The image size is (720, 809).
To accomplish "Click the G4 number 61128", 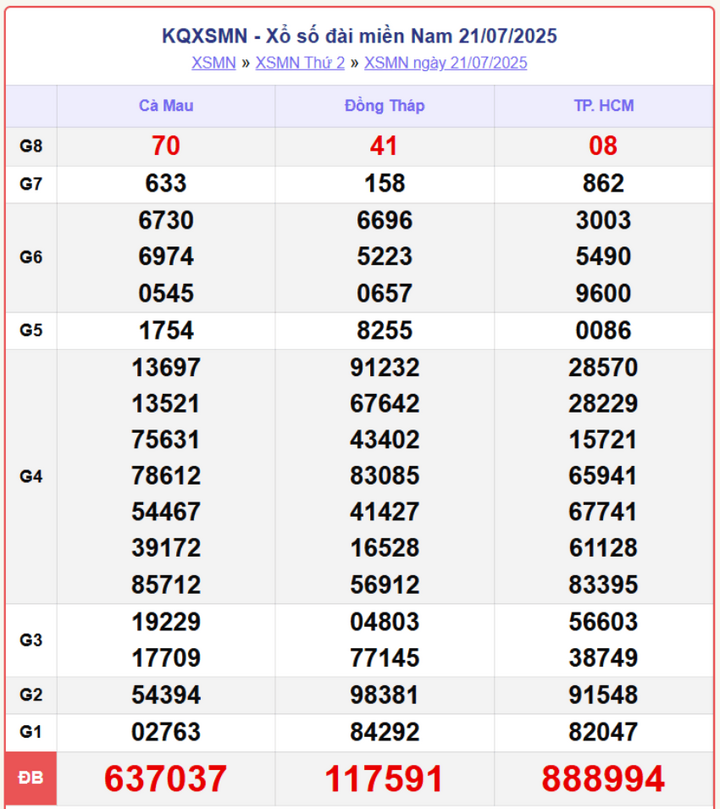I will click(x=603, y=548).
